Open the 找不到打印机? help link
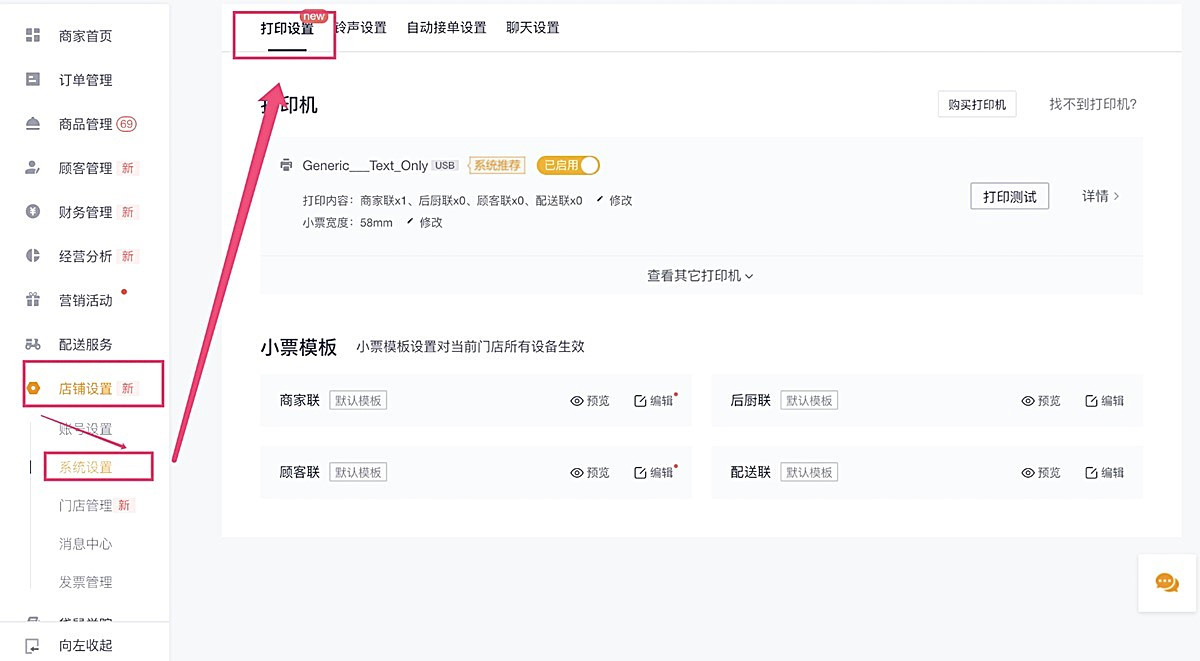Screen dimensions: 1200x661 point(1092,104)
